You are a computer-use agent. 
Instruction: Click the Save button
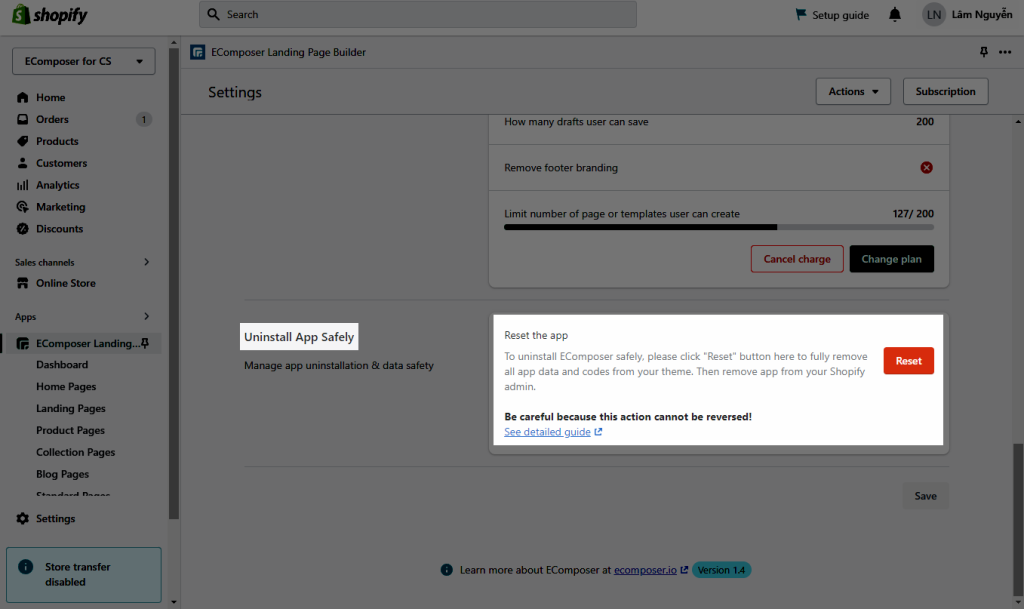(x=925, y=496)
